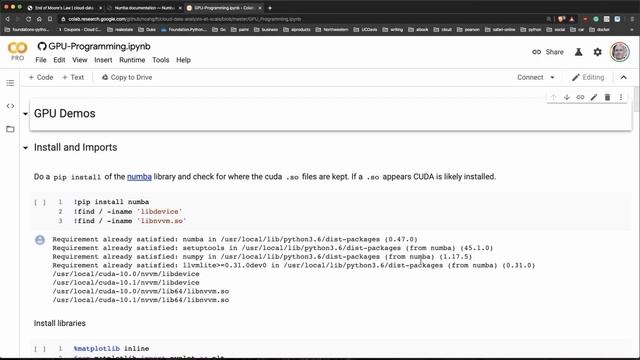Click the 'Install libraries' text
Image resolution: width=640 pixels, height=360 pixels.
coord(60,323)
